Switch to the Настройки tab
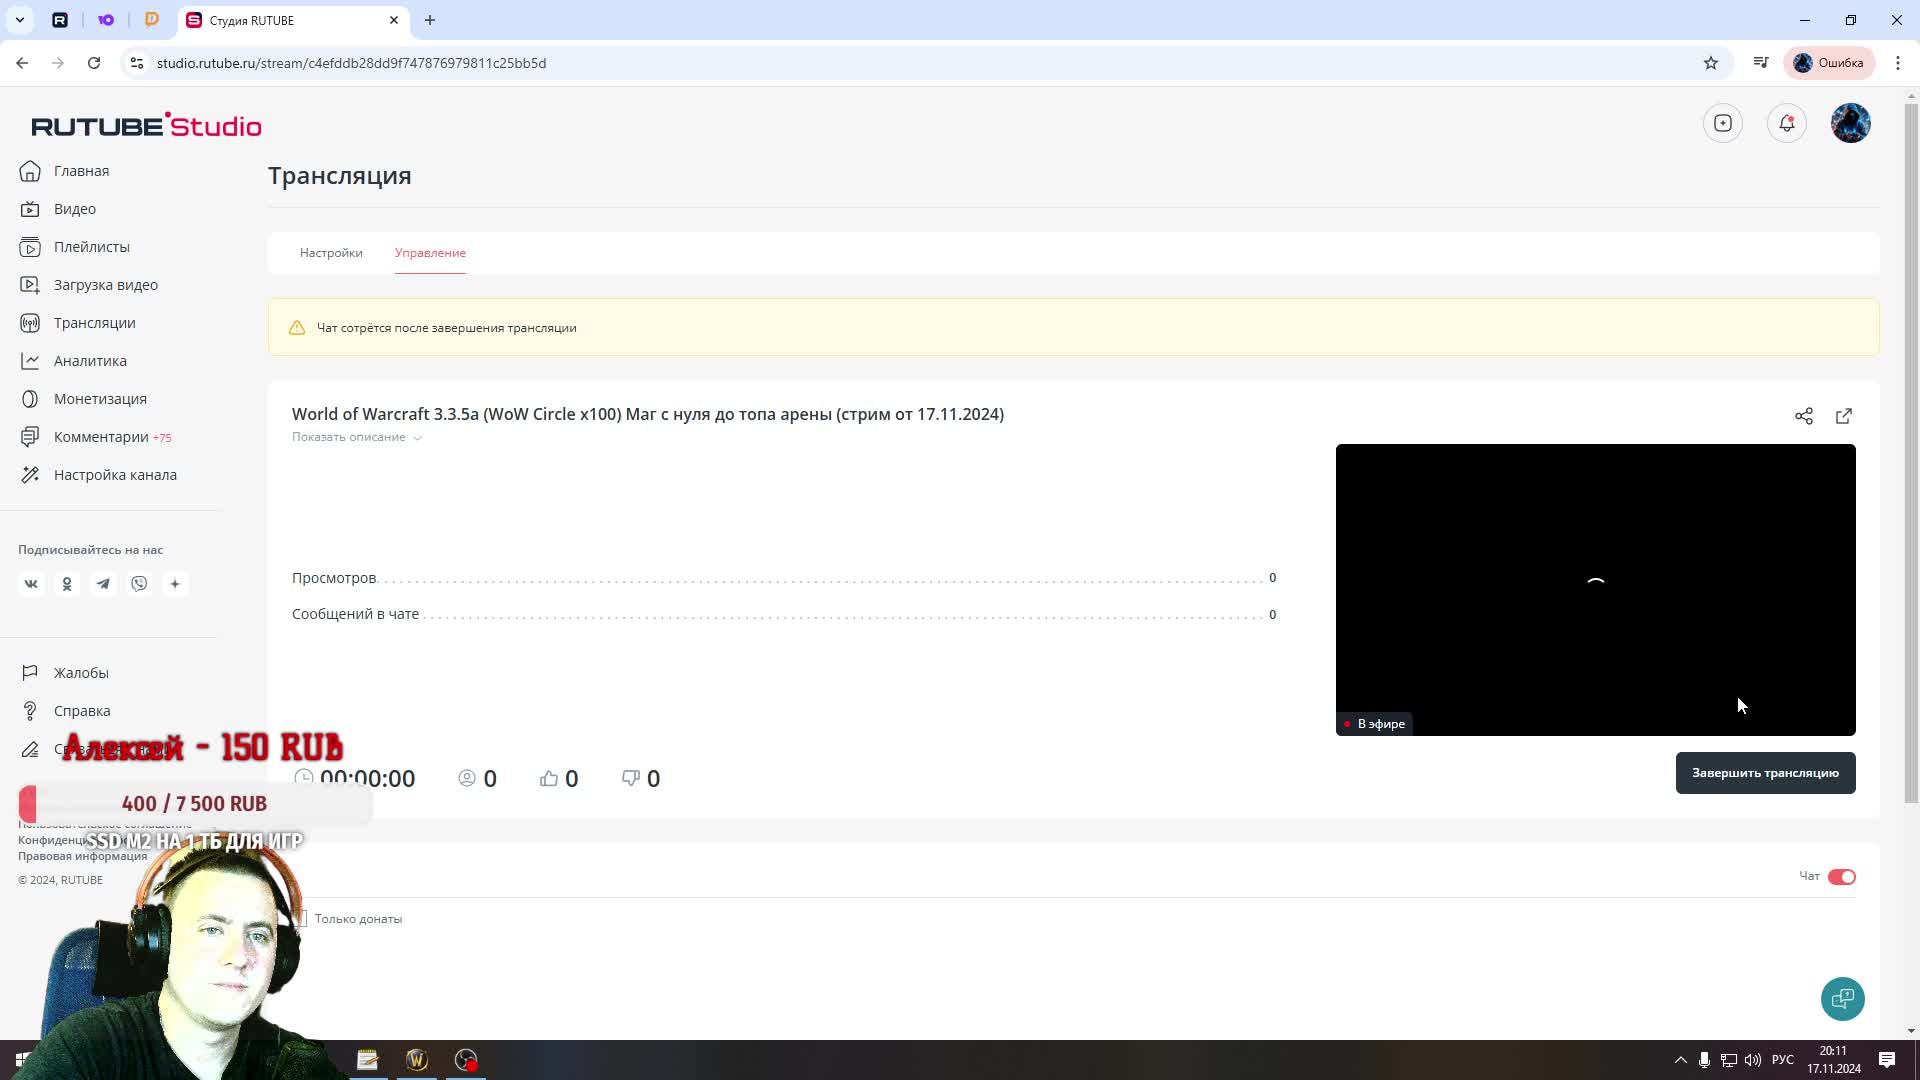Screen dimensions: 1920x1080 pyautogui.click(x=331, y=253)
